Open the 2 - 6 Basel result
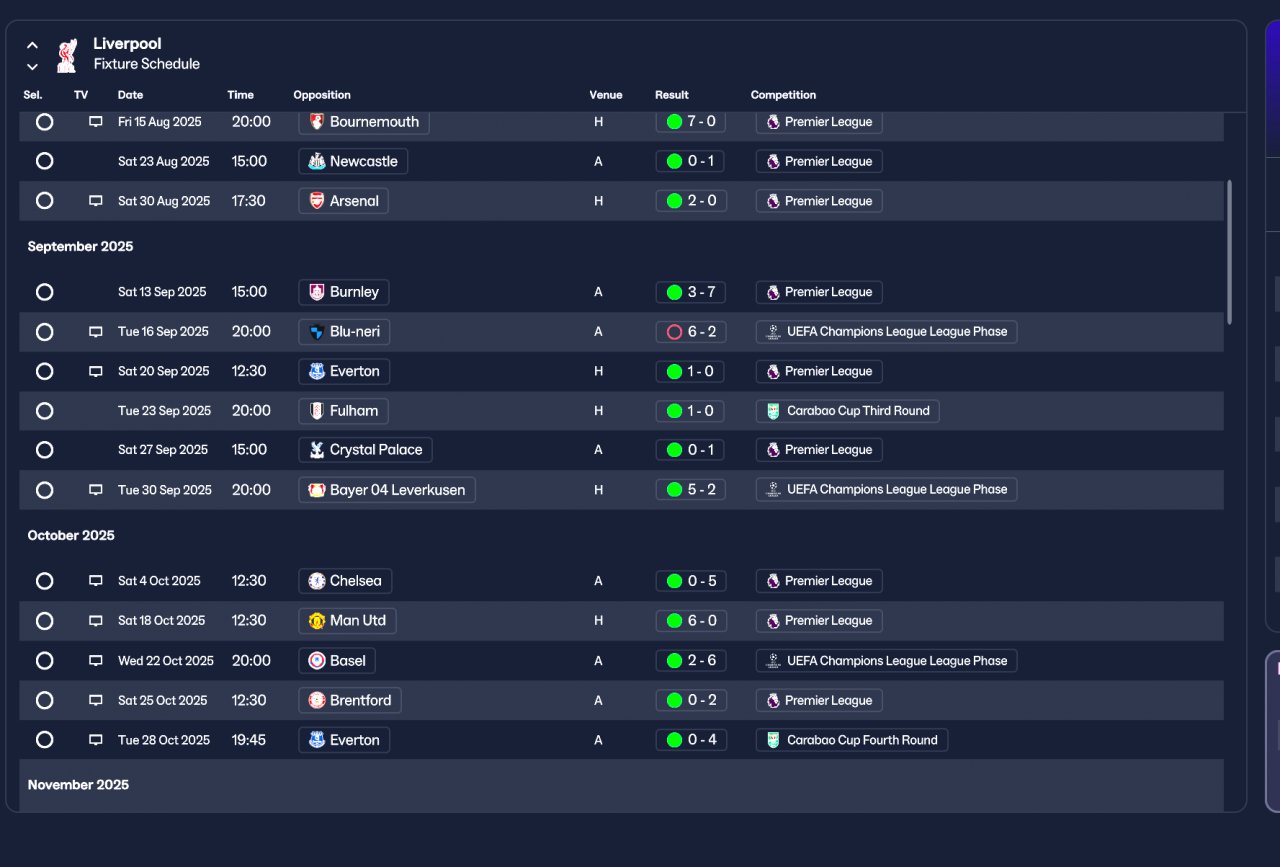The image size is (1280, 867). [691, 661]
